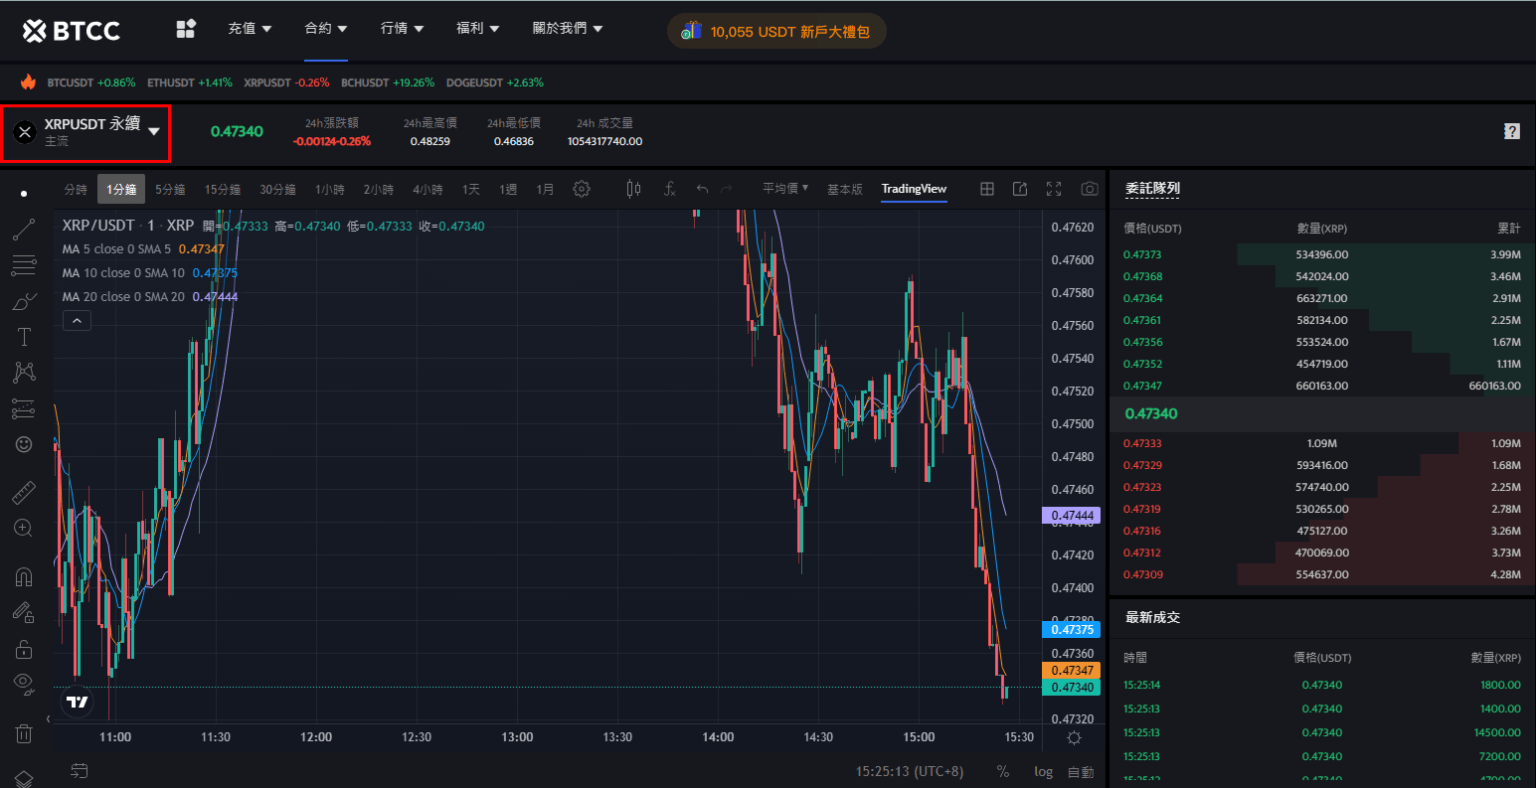Switch to the TradingView tab
1536x788 pixels.
(x=913, y=188)
